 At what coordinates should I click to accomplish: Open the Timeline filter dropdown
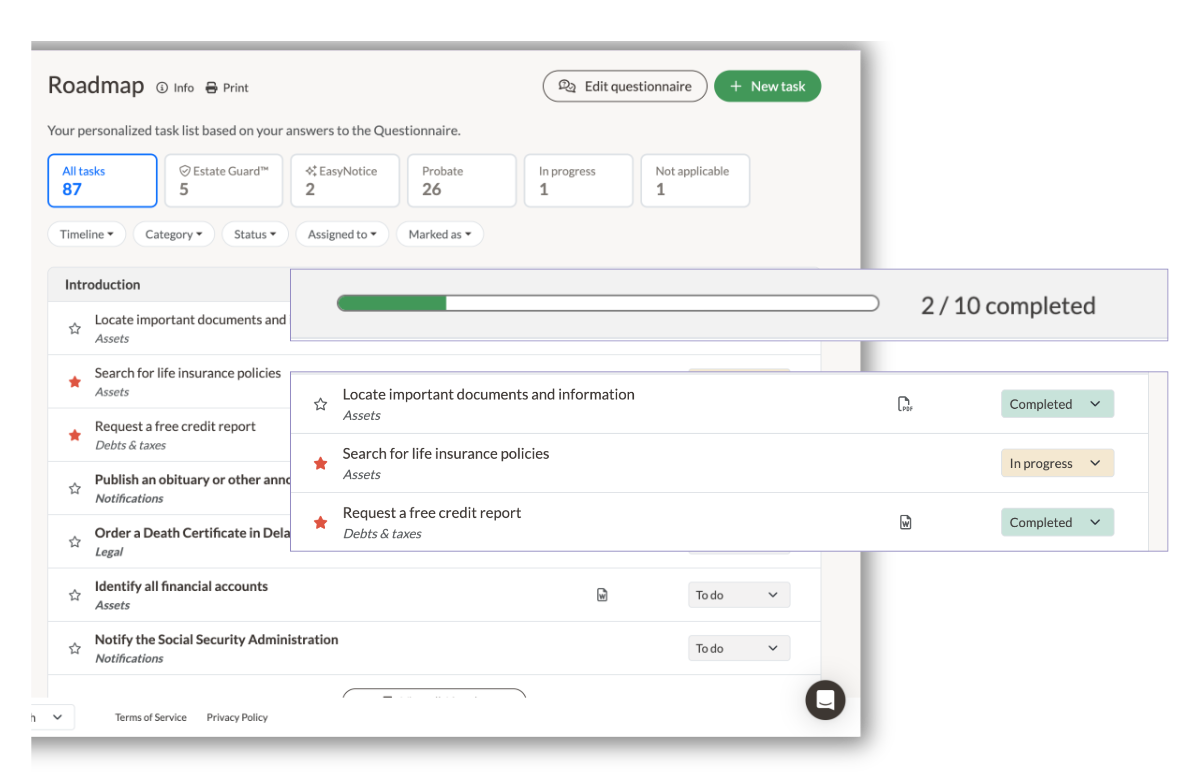click(x=86, y=234)
